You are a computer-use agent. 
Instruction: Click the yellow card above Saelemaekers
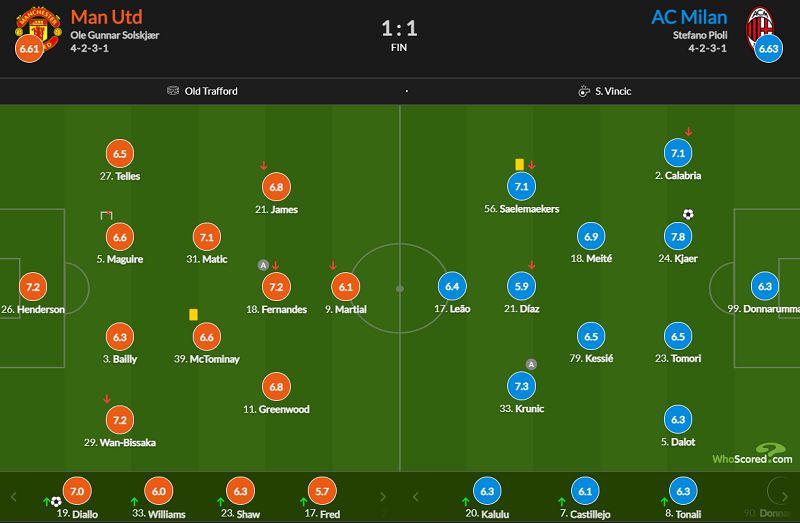click(x=519, y=164)
